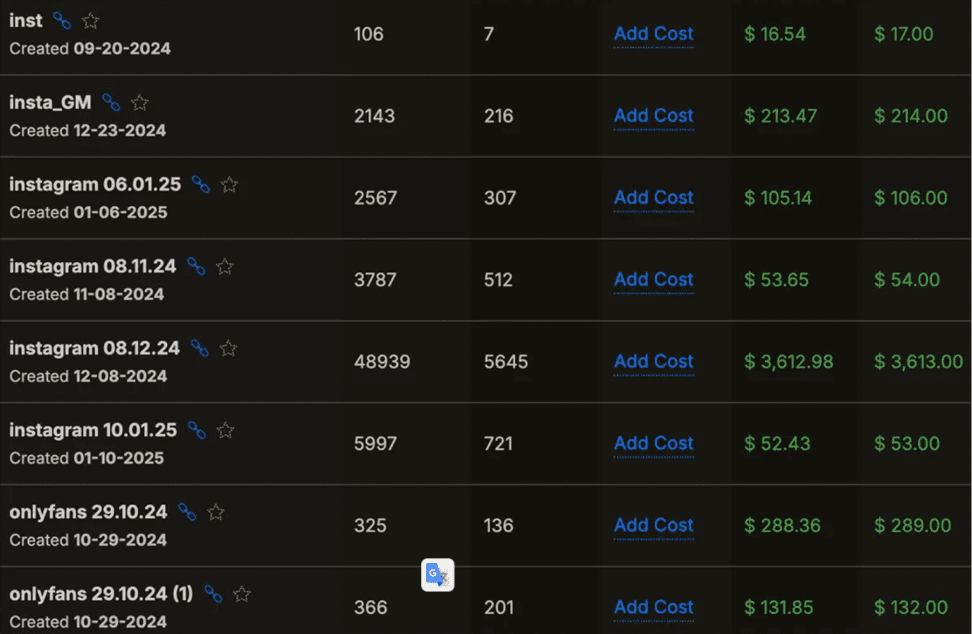
Task: Add a cost for onlyfans 29.10.24 (1)
Action: tap(653, 607)
